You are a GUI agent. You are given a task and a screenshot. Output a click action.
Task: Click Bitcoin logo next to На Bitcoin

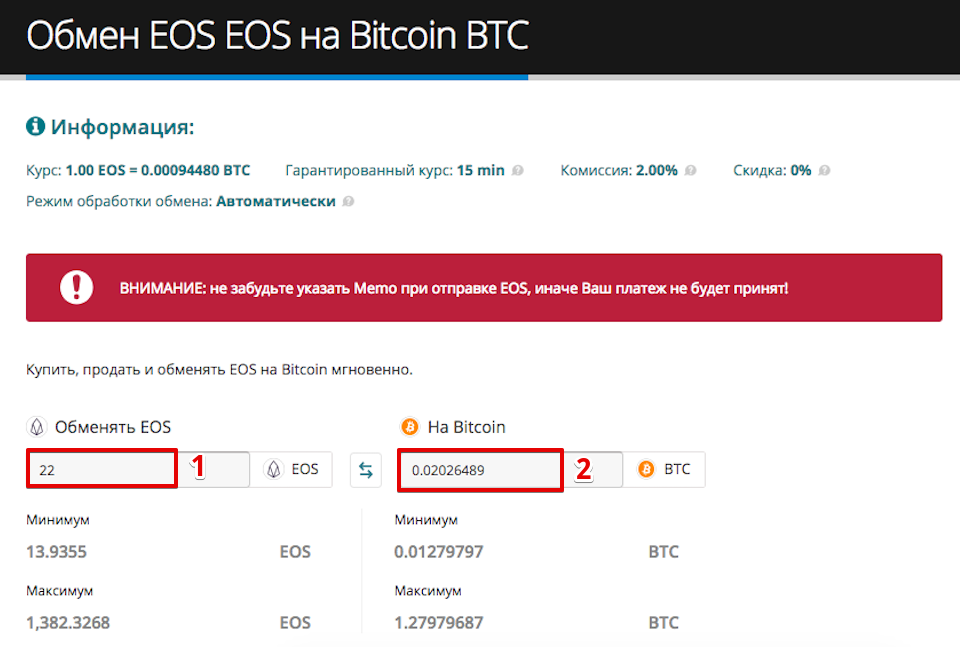[409, 427]
